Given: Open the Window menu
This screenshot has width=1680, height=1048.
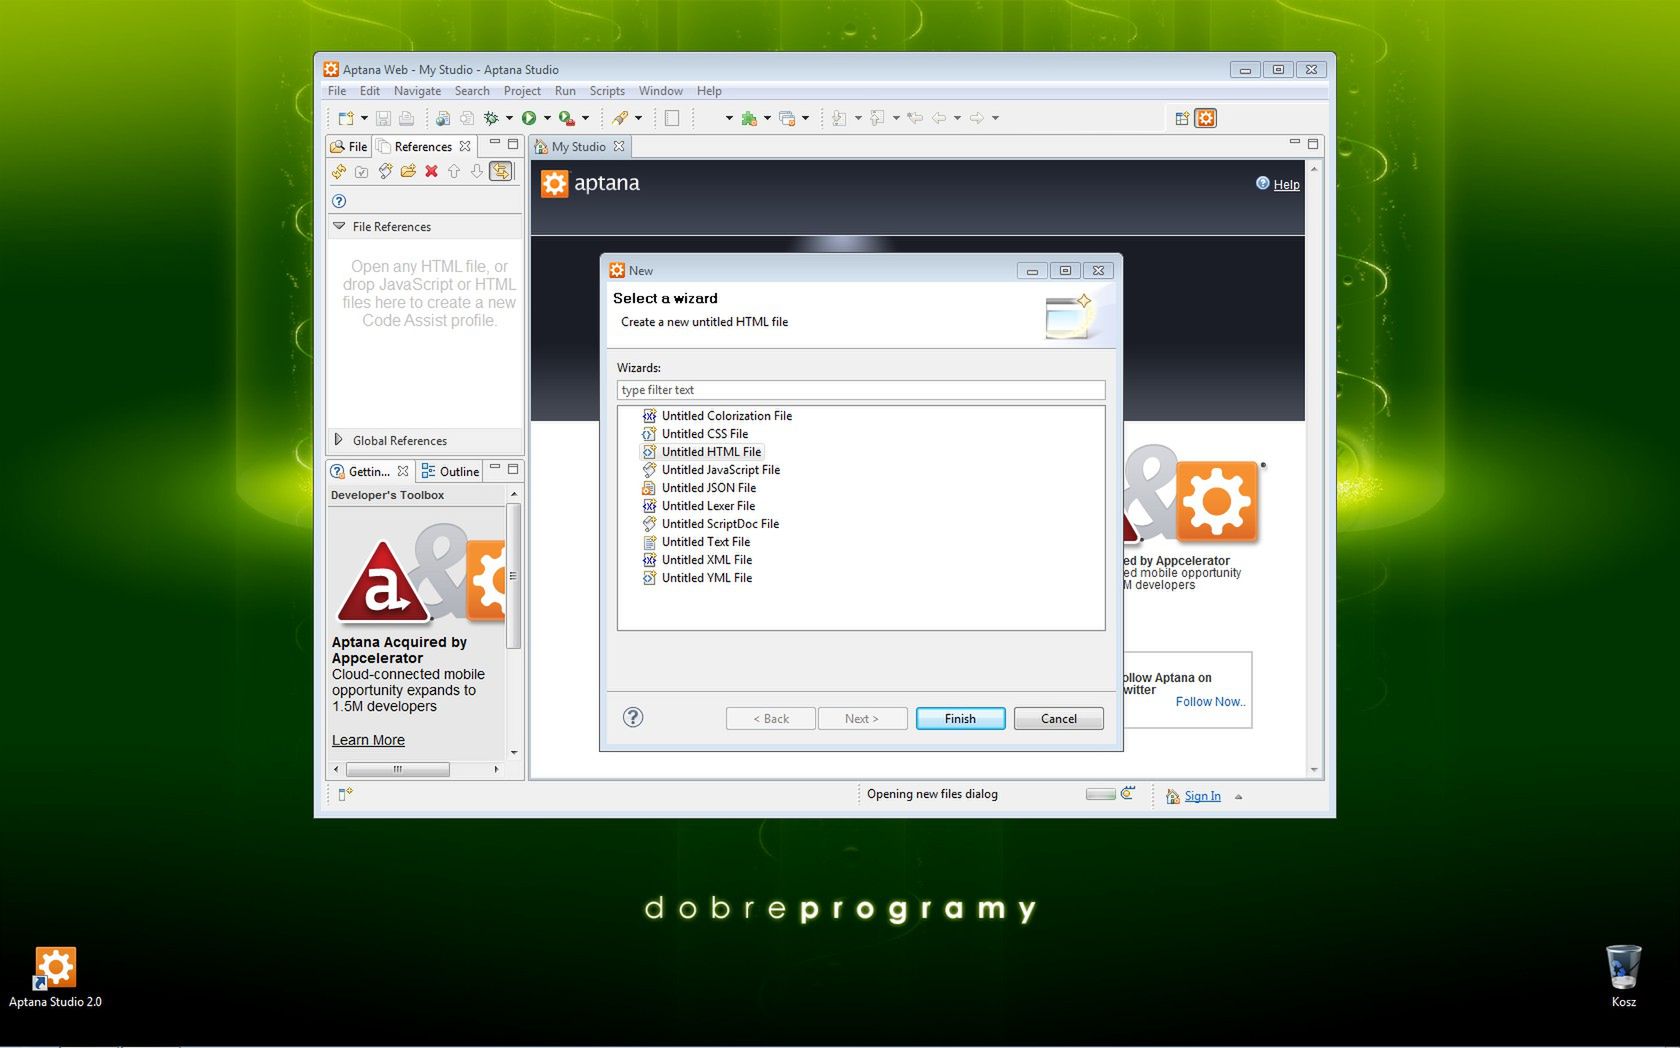Looking at the screenshot, I should tap(661, 91).
